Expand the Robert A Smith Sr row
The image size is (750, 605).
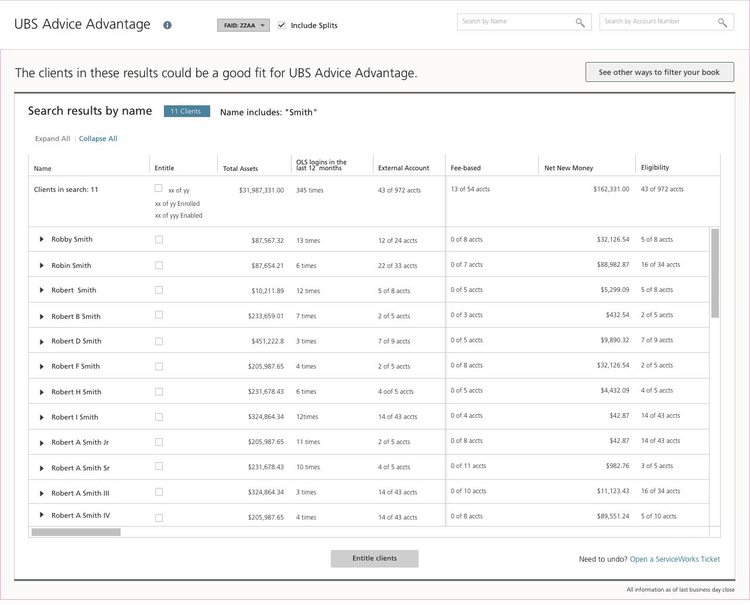tap(42, 468)
